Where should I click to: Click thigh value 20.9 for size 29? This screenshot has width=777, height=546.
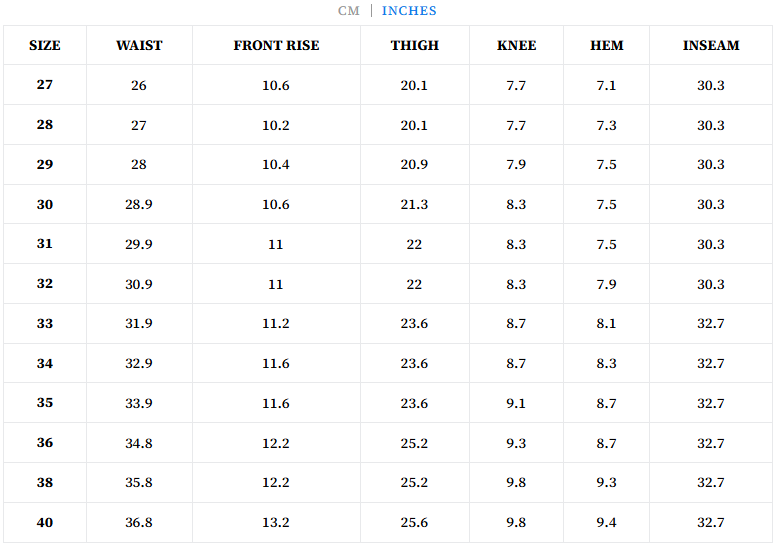click(415, 165)
